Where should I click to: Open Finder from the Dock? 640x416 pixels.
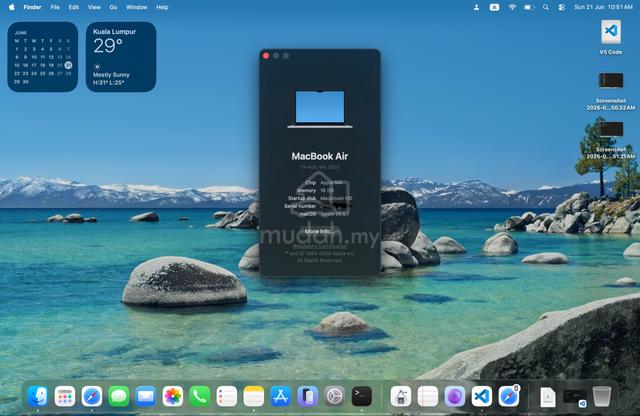point(38,396)
